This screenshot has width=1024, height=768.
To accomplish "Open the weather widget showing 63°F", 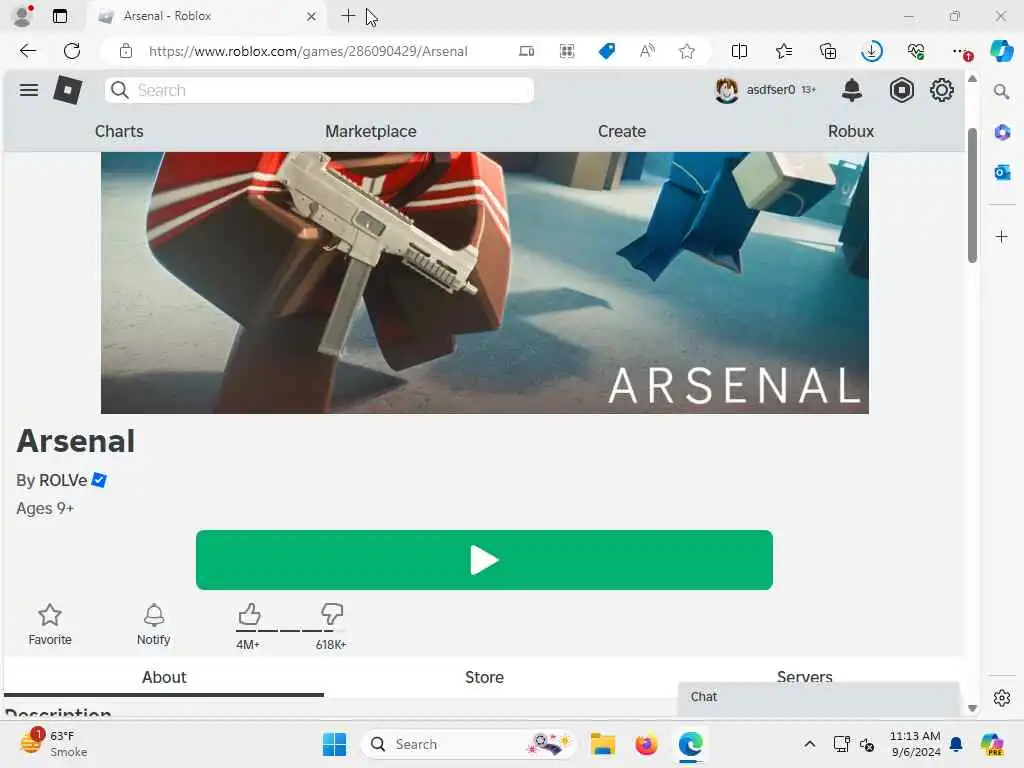I will [x=54, y=743].
